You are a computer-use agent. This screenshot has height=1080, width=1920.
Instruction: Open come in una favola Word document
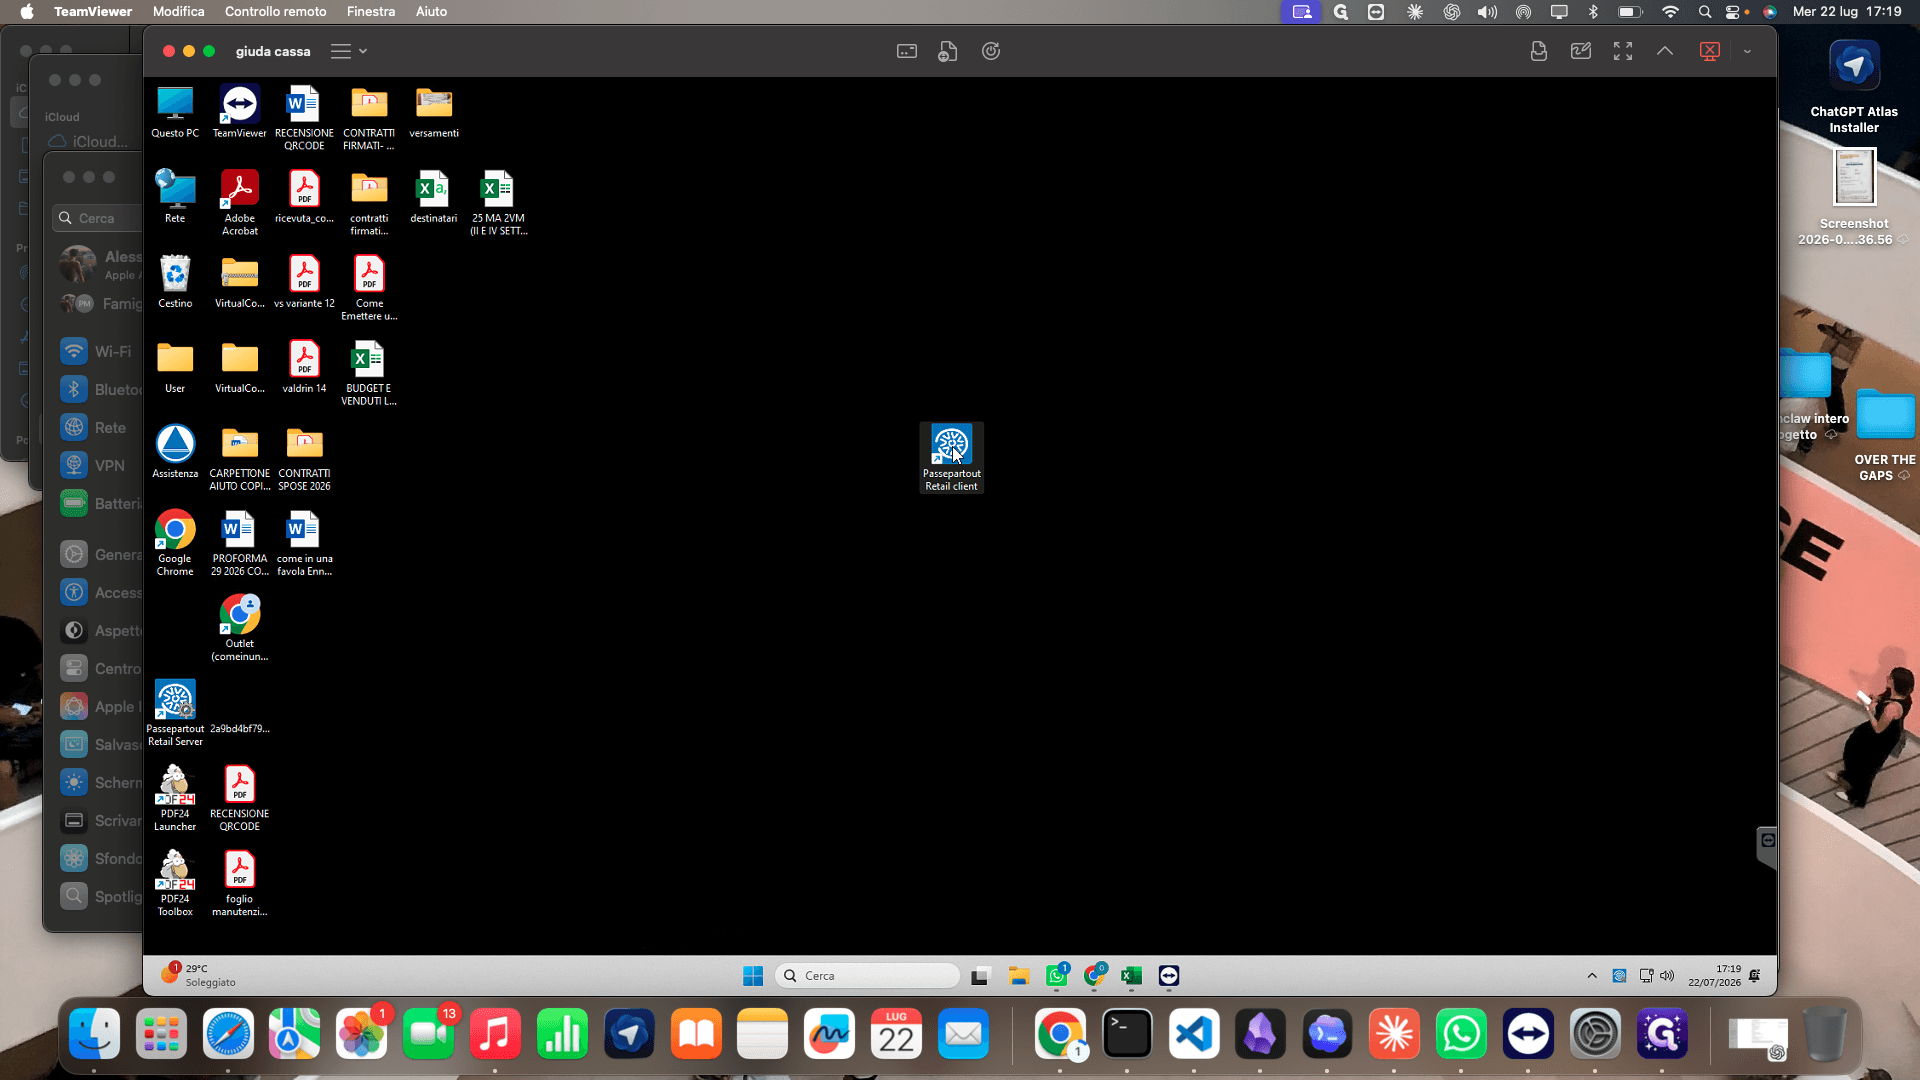click(304, 543)
